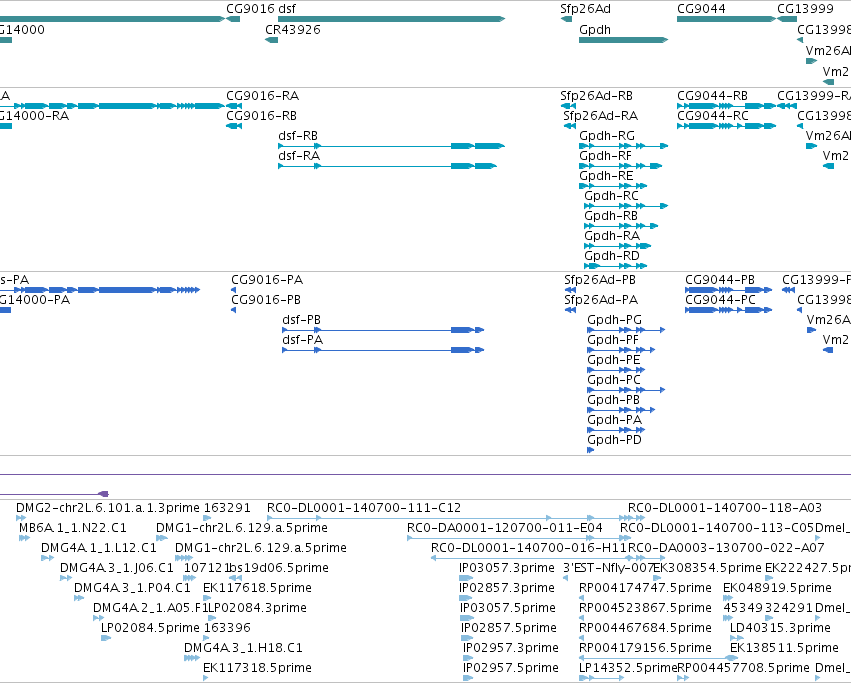The image size is (851, 683).
Task: Click the Gpdh-PB protein label
Action: point(613,400)
